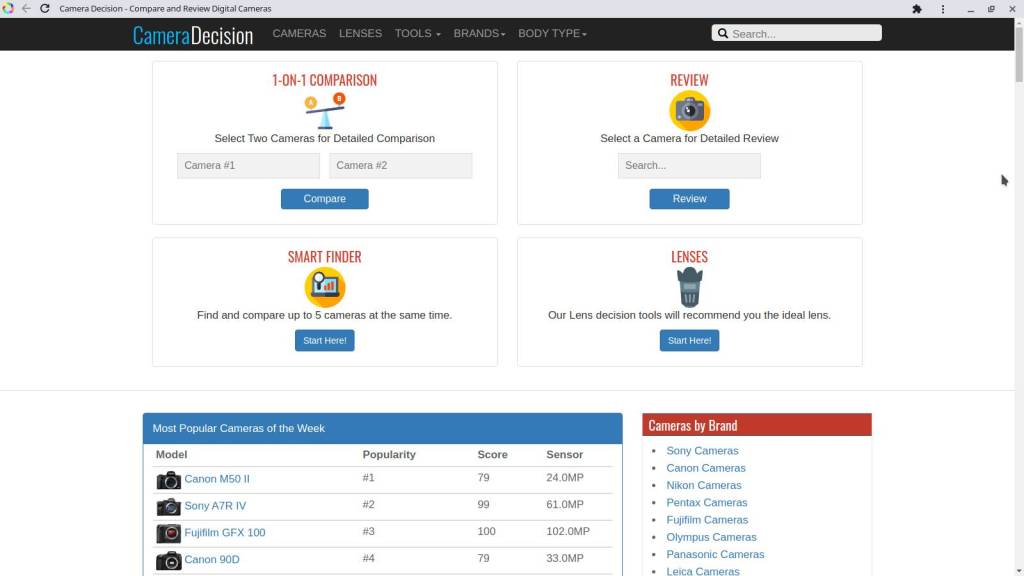Click the Review button
Viewport: 1024px width, 576px height.
click(x=689, y=199)
